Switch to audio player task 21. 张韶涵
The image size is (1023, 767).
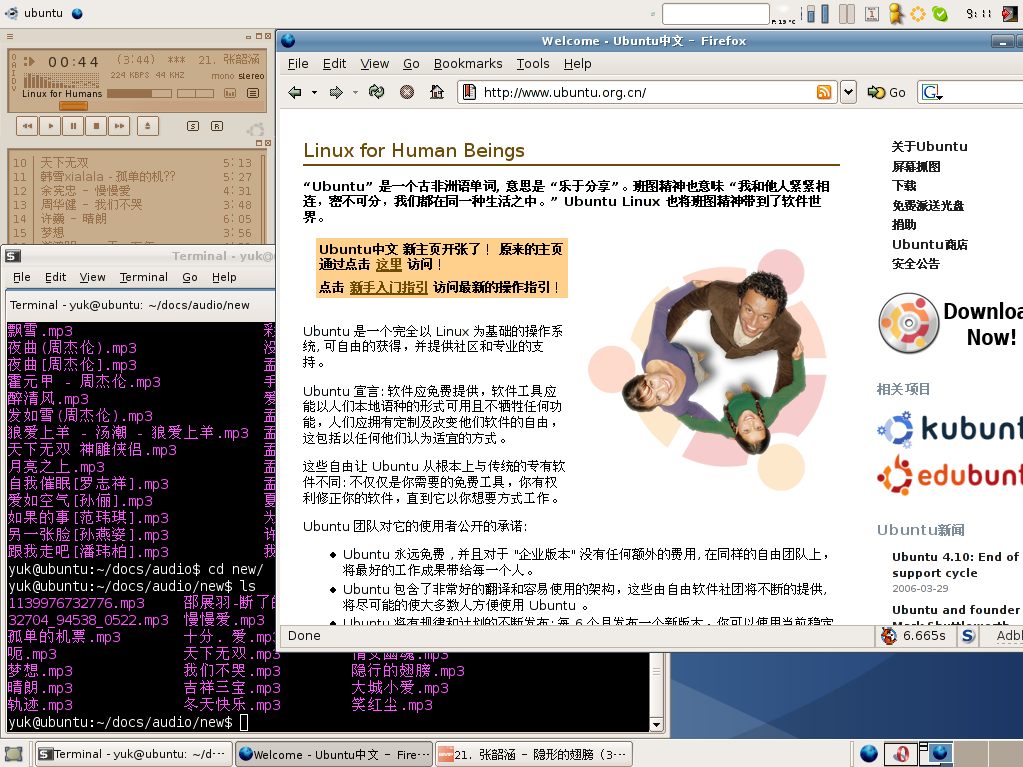pyautogui.click(x=534, y=755)
